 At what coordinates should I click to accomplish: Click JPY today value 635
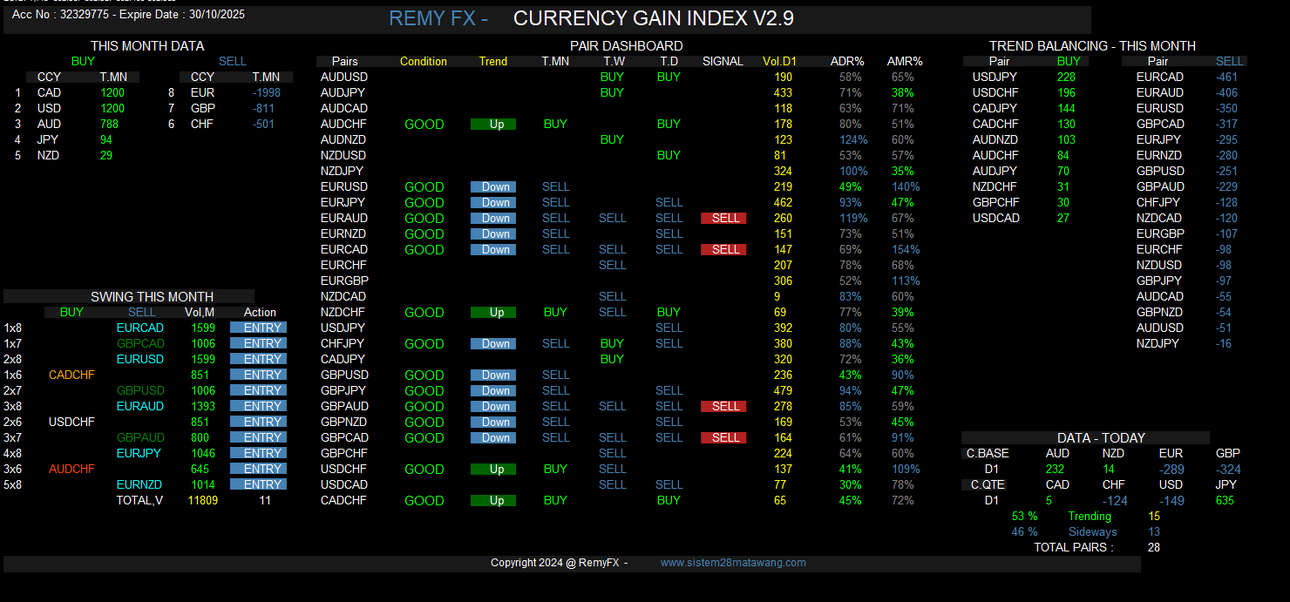pyautogui.click(x=1225, y=501)
